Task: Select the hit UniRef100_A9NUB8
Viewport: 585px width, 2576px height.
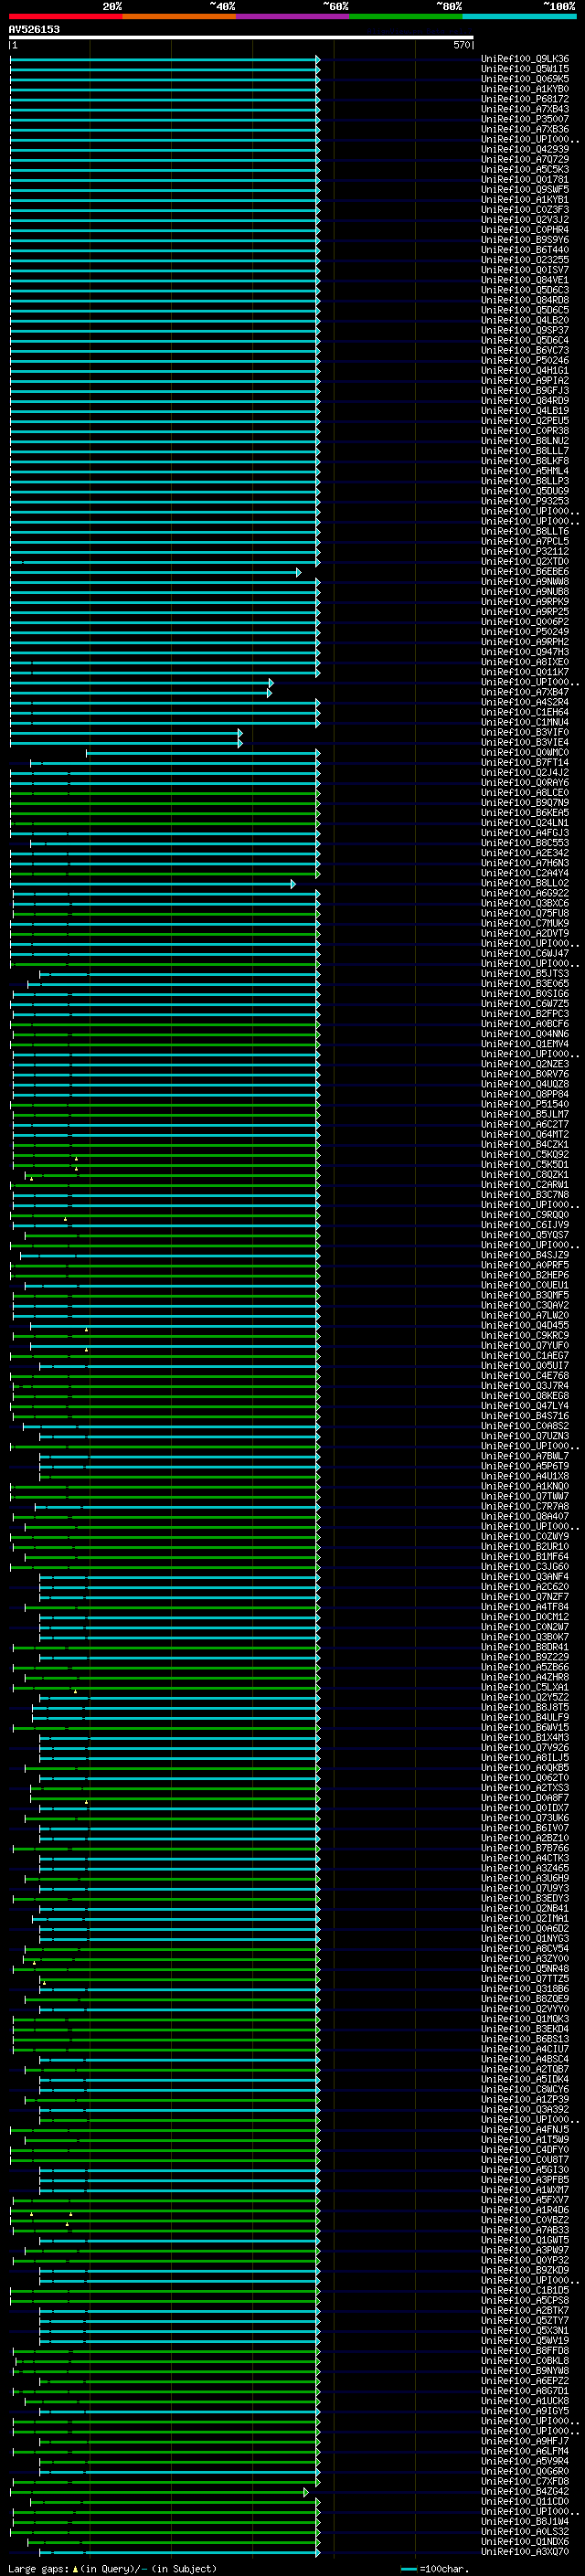Action: pyautogui.click(x=525, y=591)
